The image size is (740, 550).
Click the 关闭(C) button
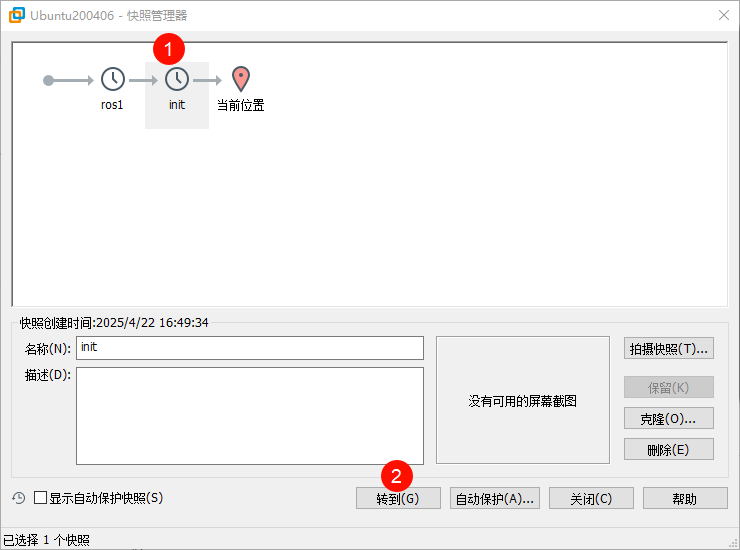click(591, 499)
